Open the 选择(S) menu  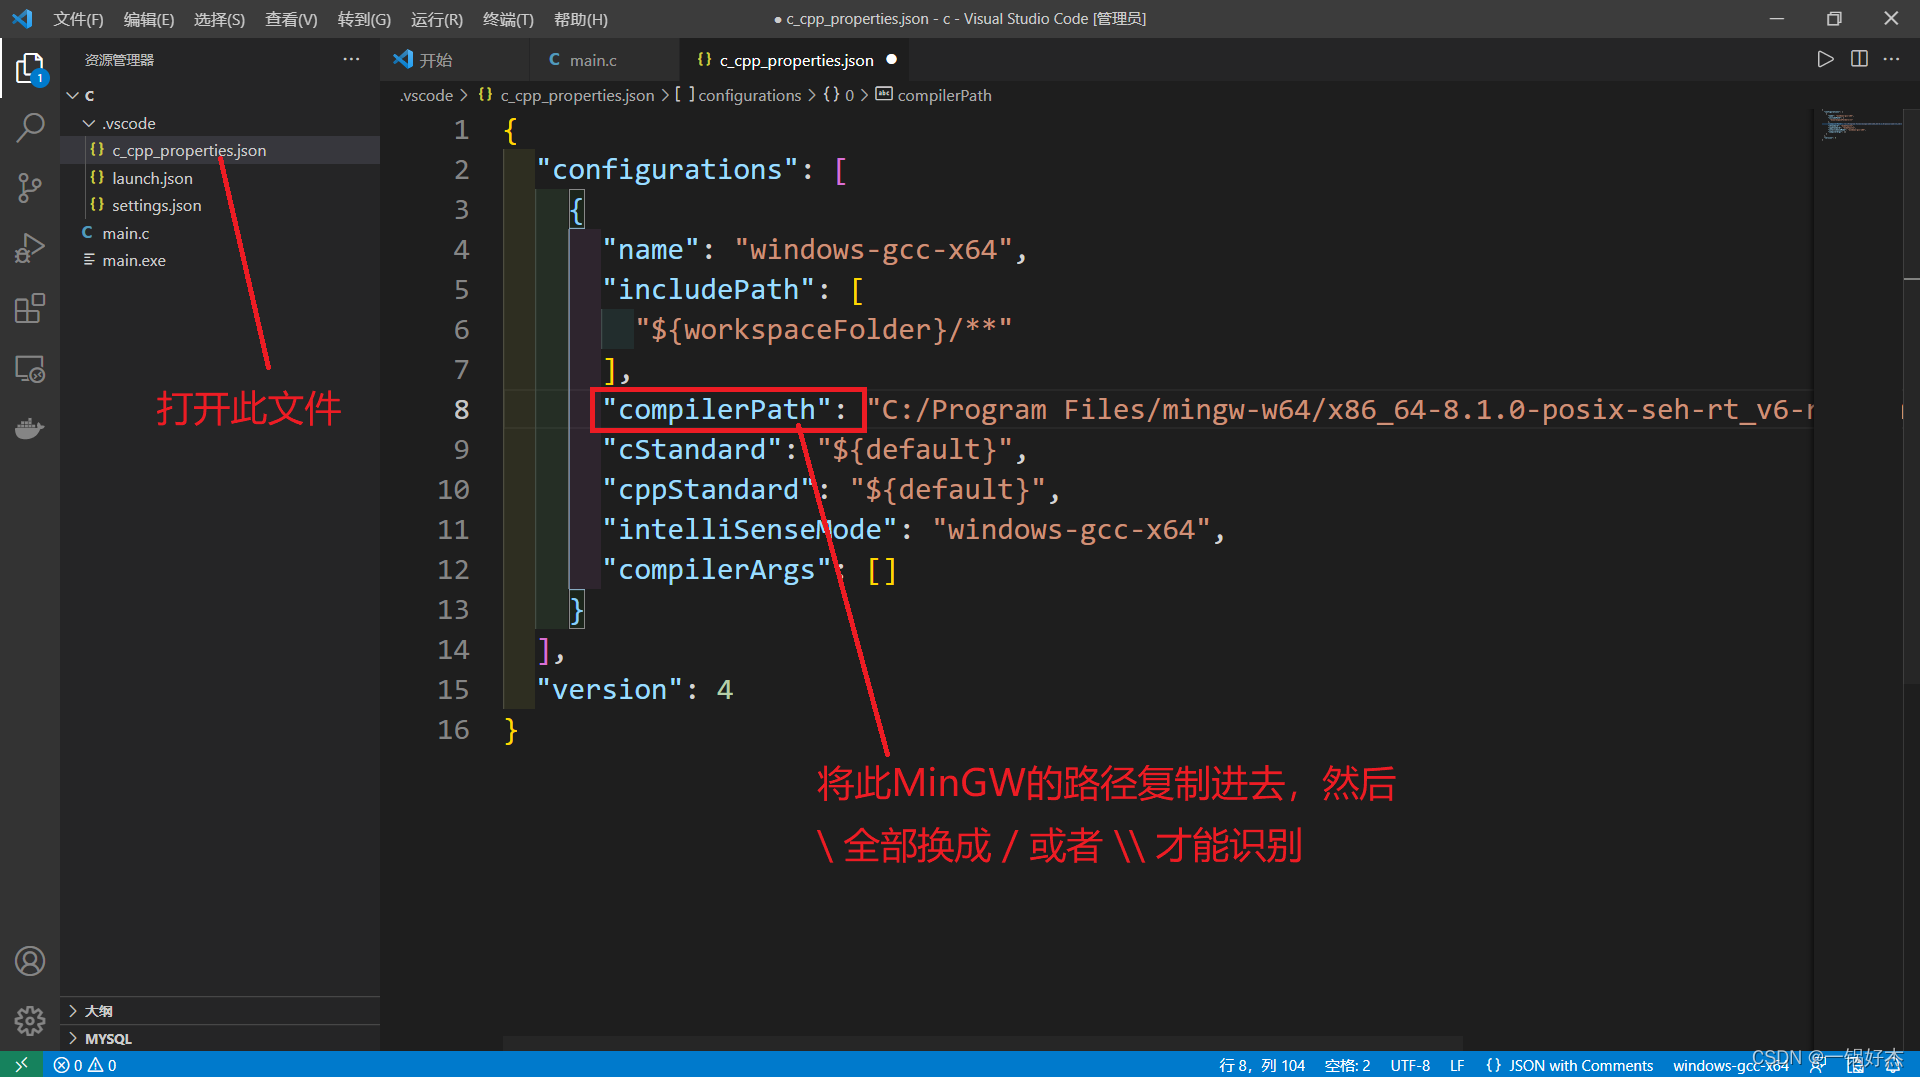pos(219,19)
